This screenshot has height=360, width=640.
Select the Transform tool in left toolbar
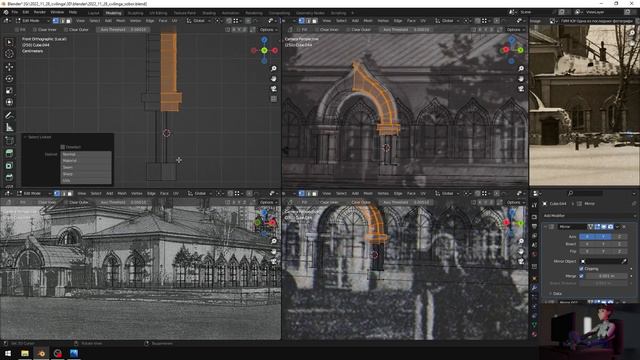(9, 102)
